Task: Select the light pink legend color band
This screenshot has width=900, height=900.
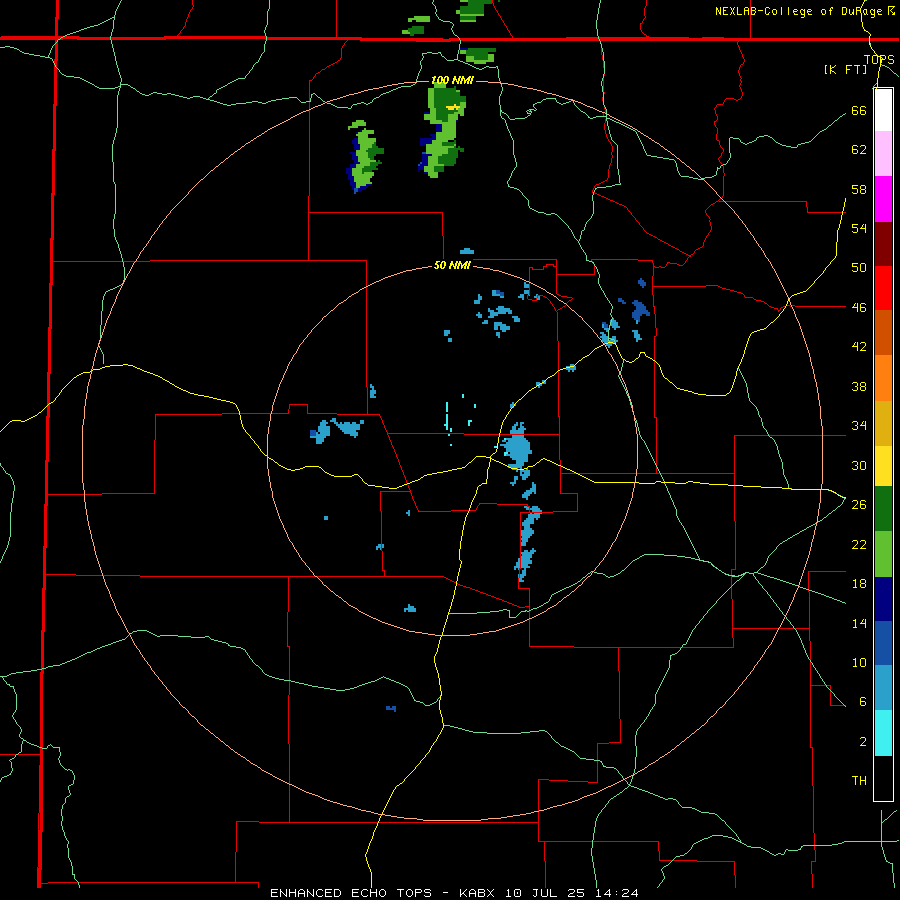Action: click(883, 154)
